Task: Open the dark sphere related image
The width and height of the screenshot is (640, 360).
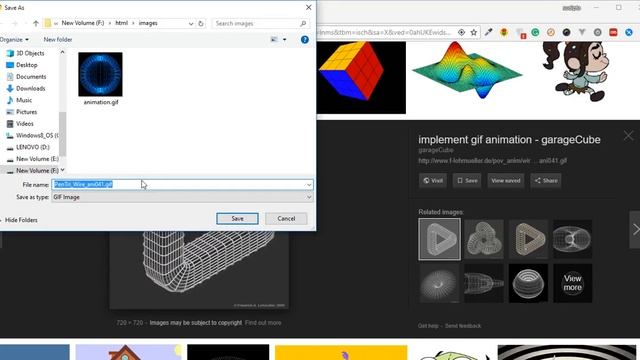Action: [x=528, y=283]
